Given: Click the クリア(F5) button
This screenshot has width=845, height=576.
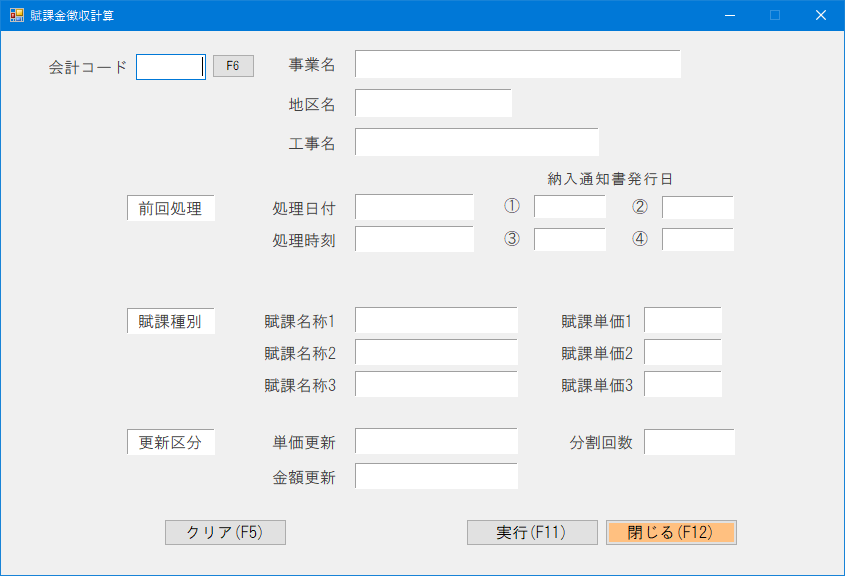Looking at the screenshot, I should pos(224,532).
